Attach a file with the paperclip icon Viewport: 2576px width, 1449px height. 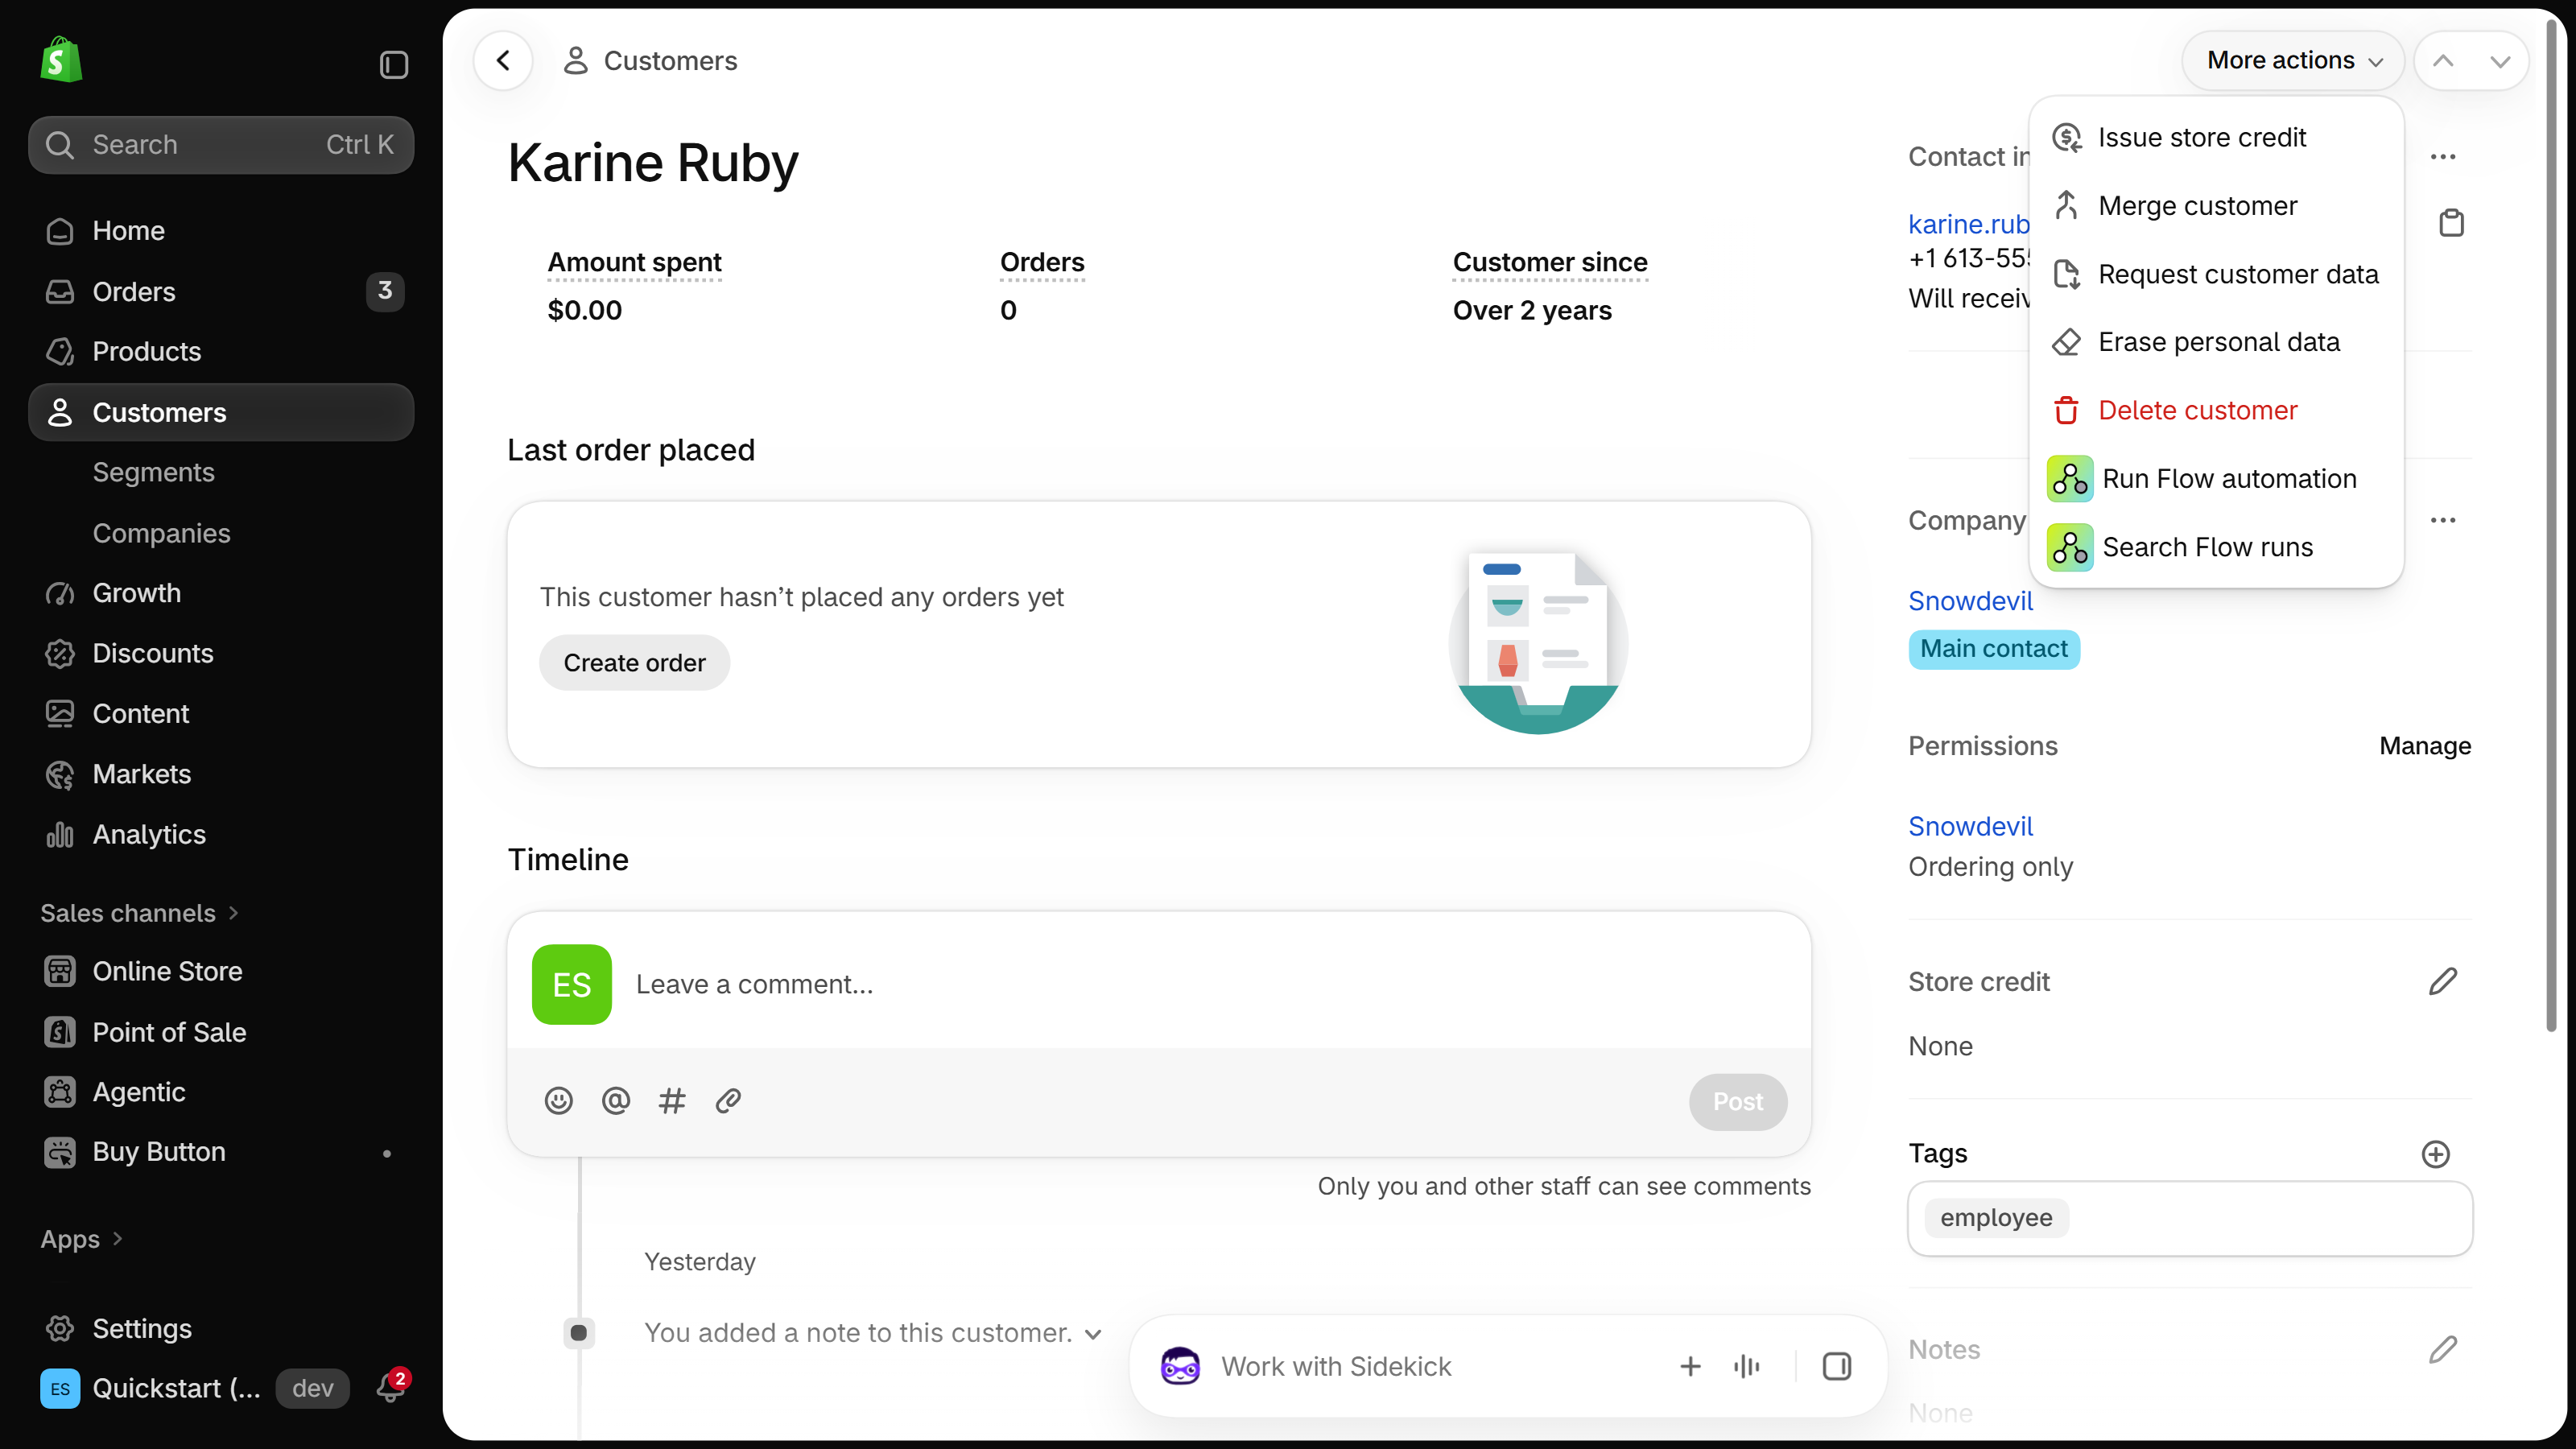click(x=728, y=1101)
